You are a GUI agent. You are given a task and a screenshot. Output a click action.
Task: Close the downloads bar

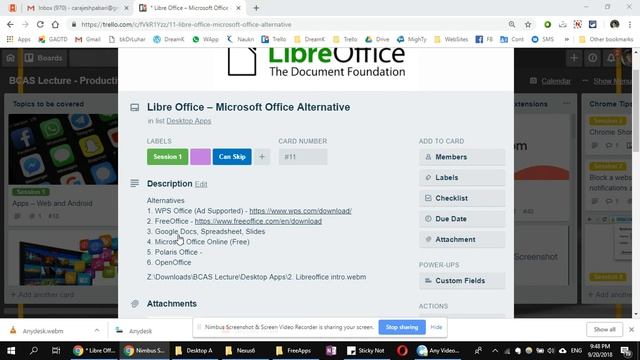coord(631,329)
